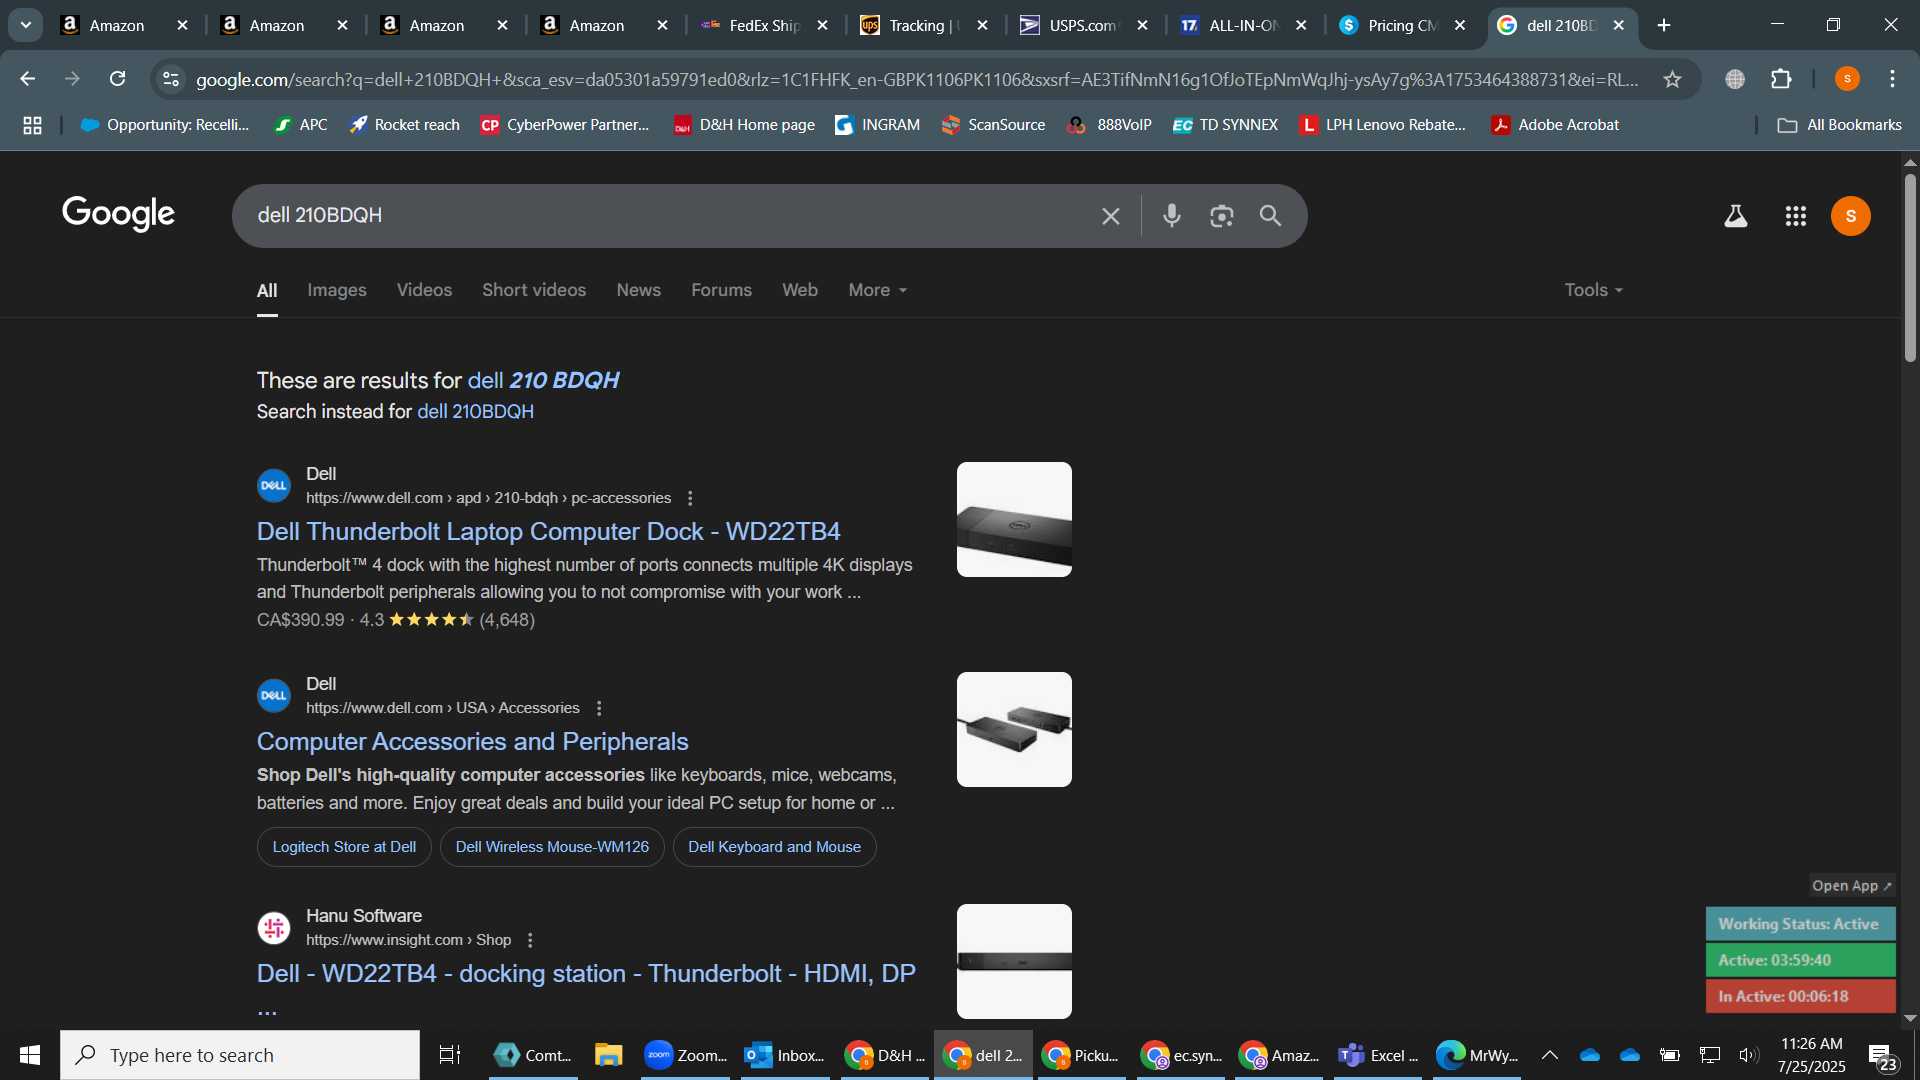Screen dimensions: 1920x1080
Task: Switch to Short videos tab
Action: (534, 290)
